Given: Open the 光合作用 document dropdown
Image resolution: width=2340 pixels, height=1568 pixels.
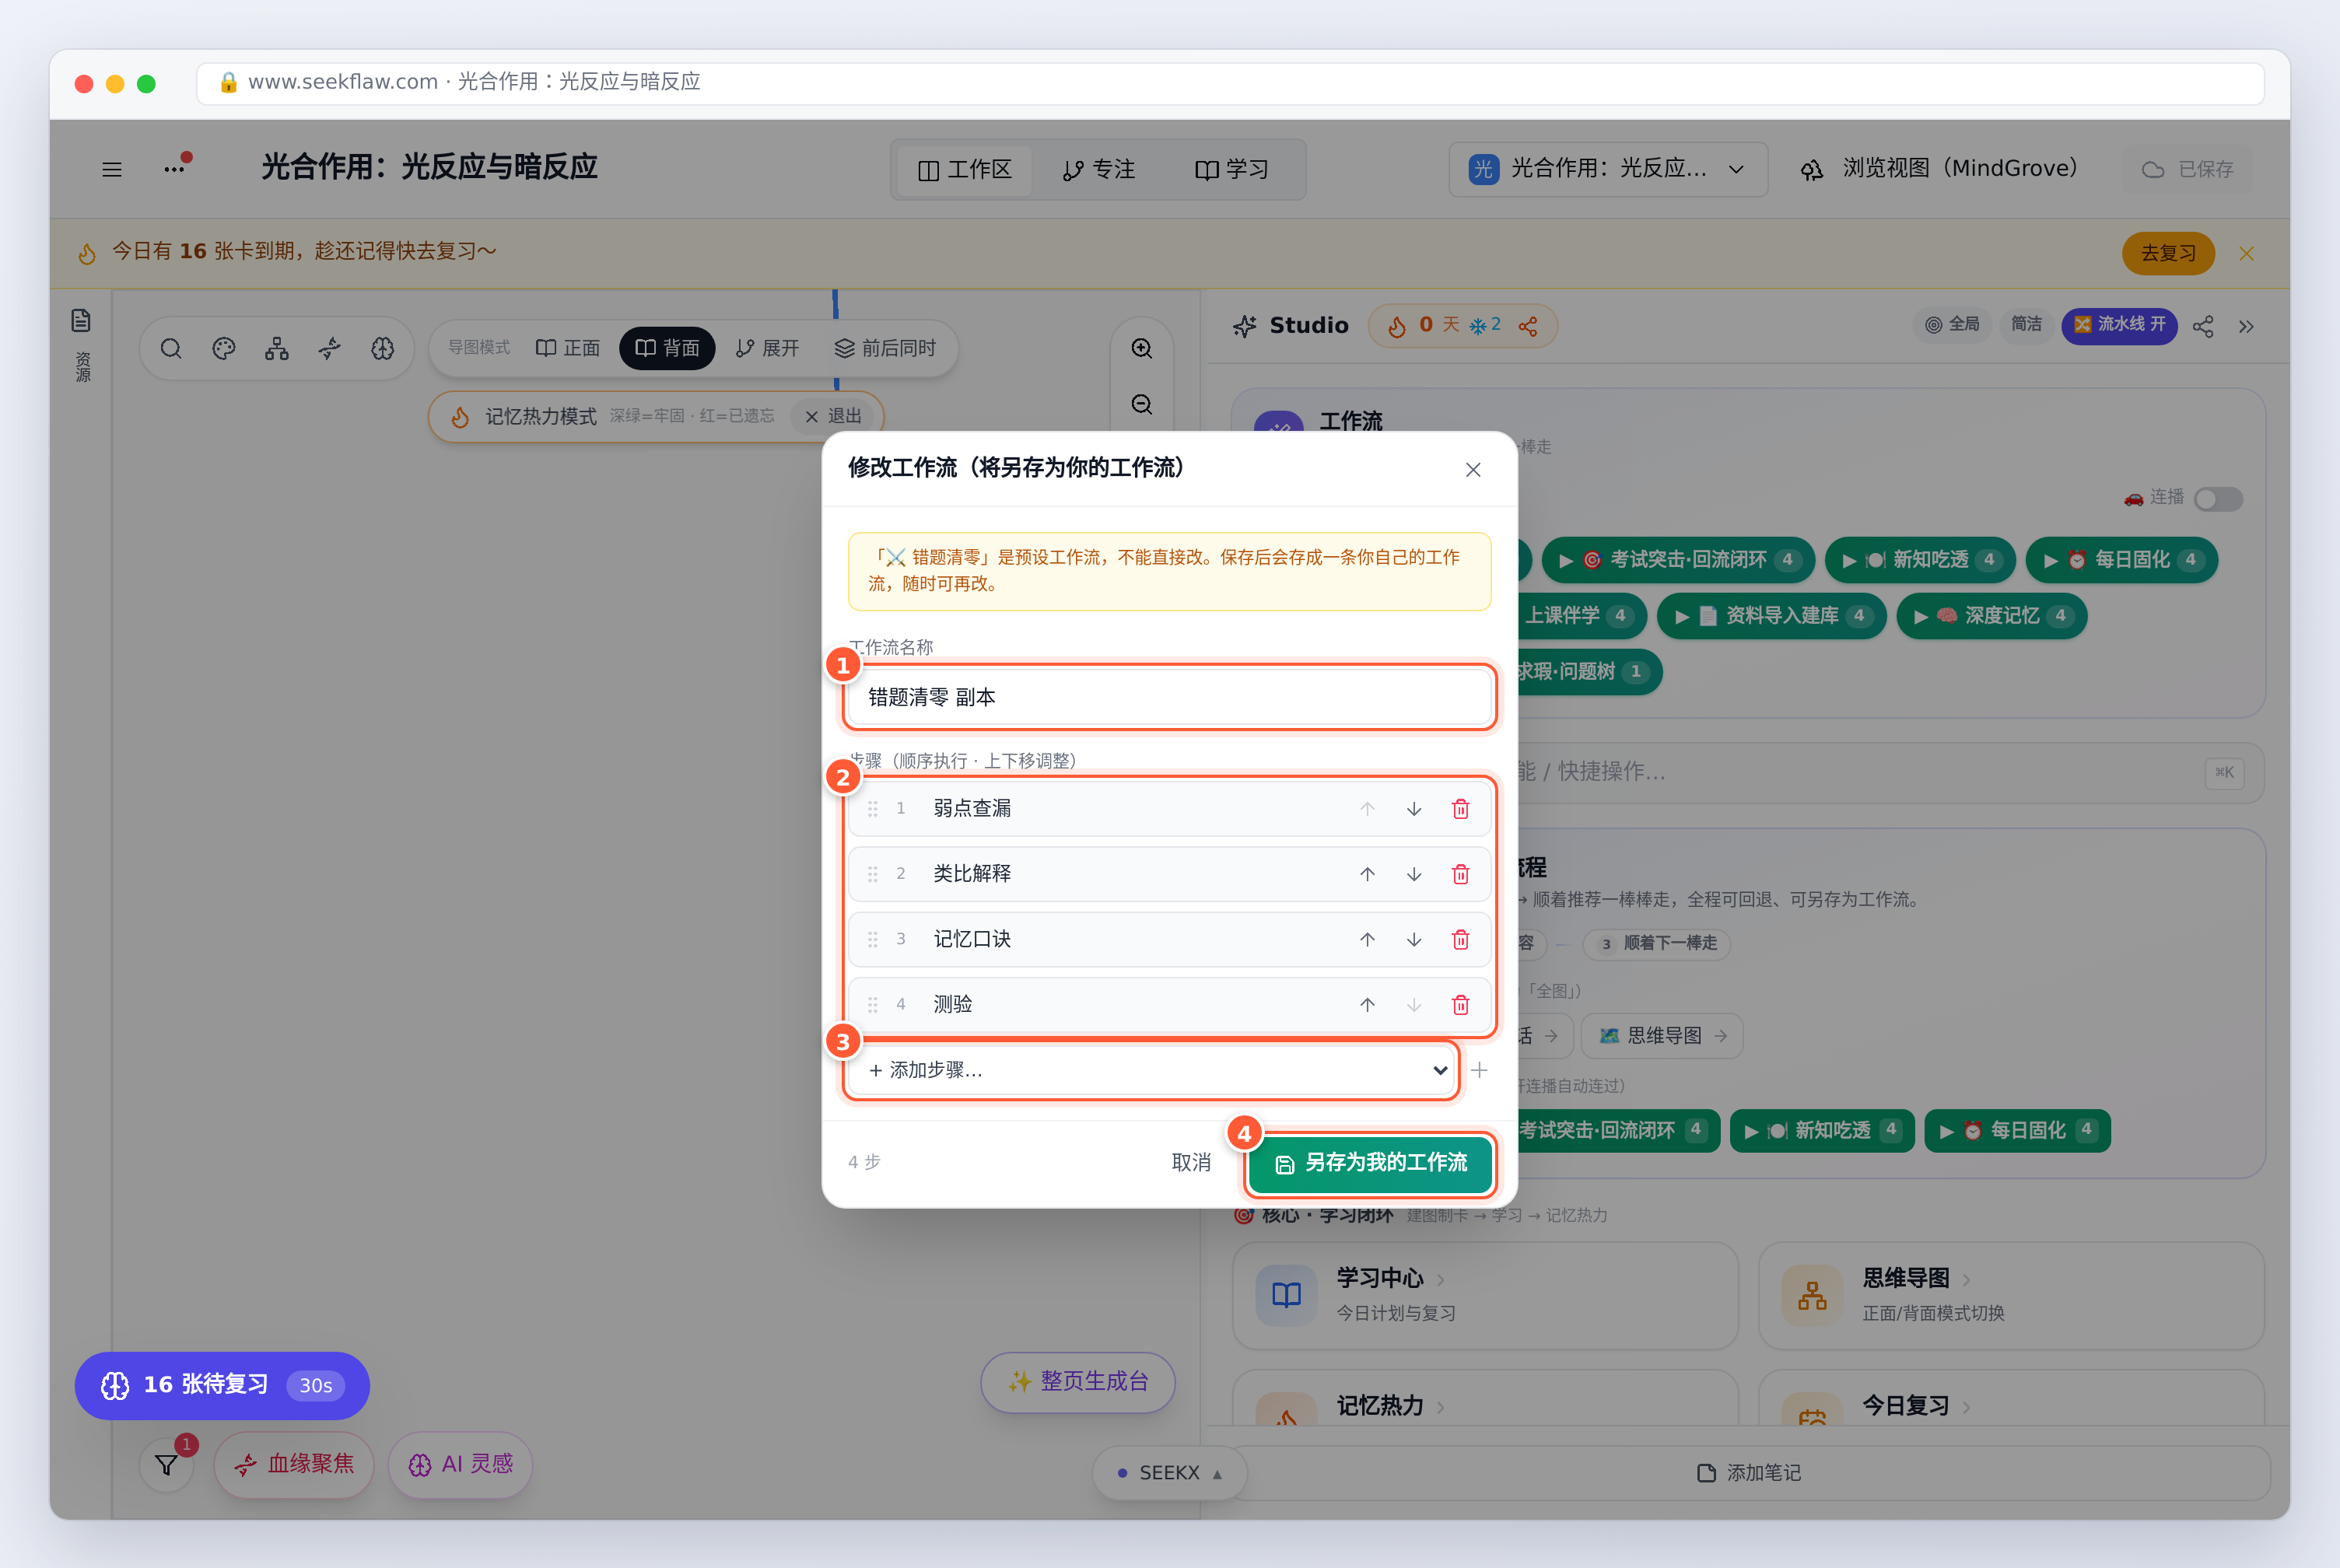Looking at the screenshot, I should [1608, 169].
